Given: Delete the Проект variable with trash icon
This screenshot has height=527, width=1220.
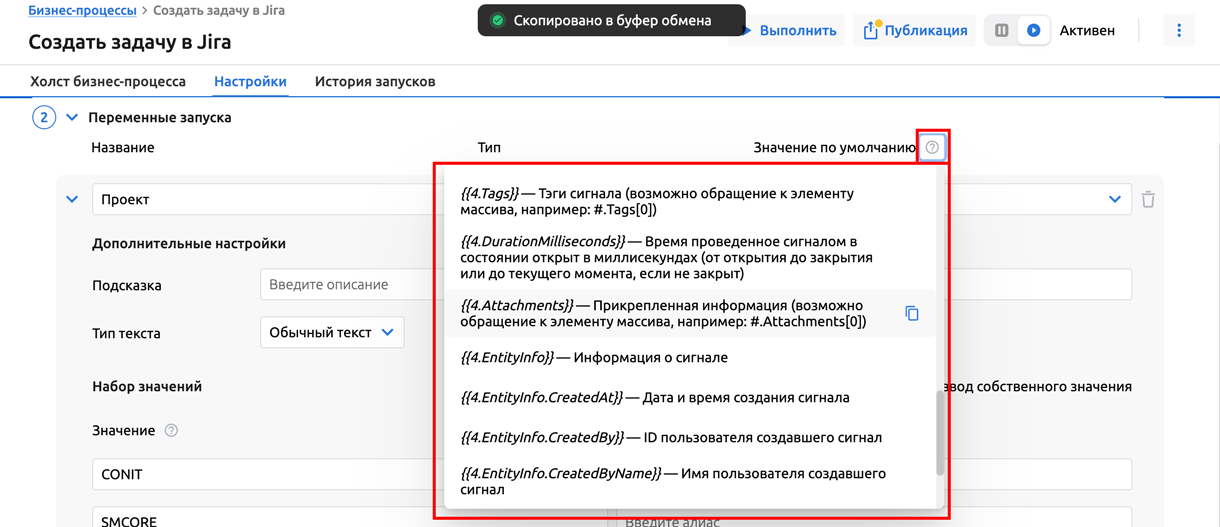Looking at the screenshot, I should 1148,199.
